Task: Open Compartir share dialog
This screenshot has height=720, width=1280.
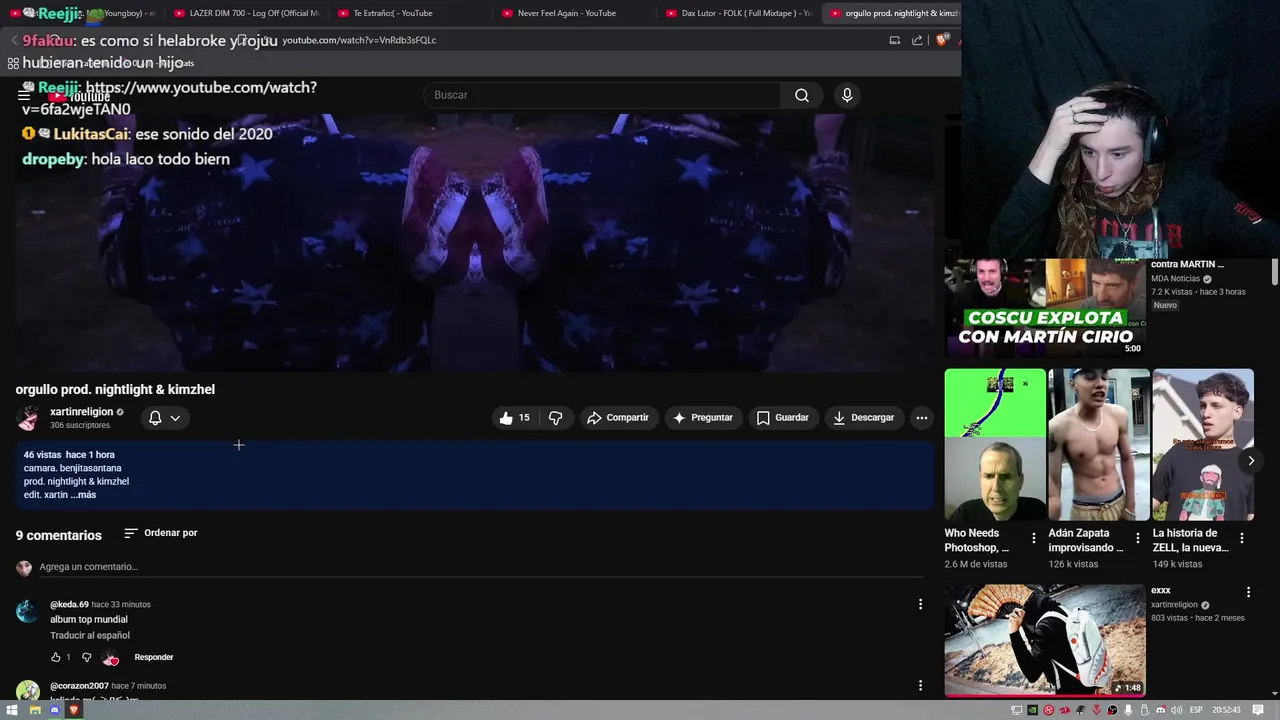Action: (x=618, y=418)
